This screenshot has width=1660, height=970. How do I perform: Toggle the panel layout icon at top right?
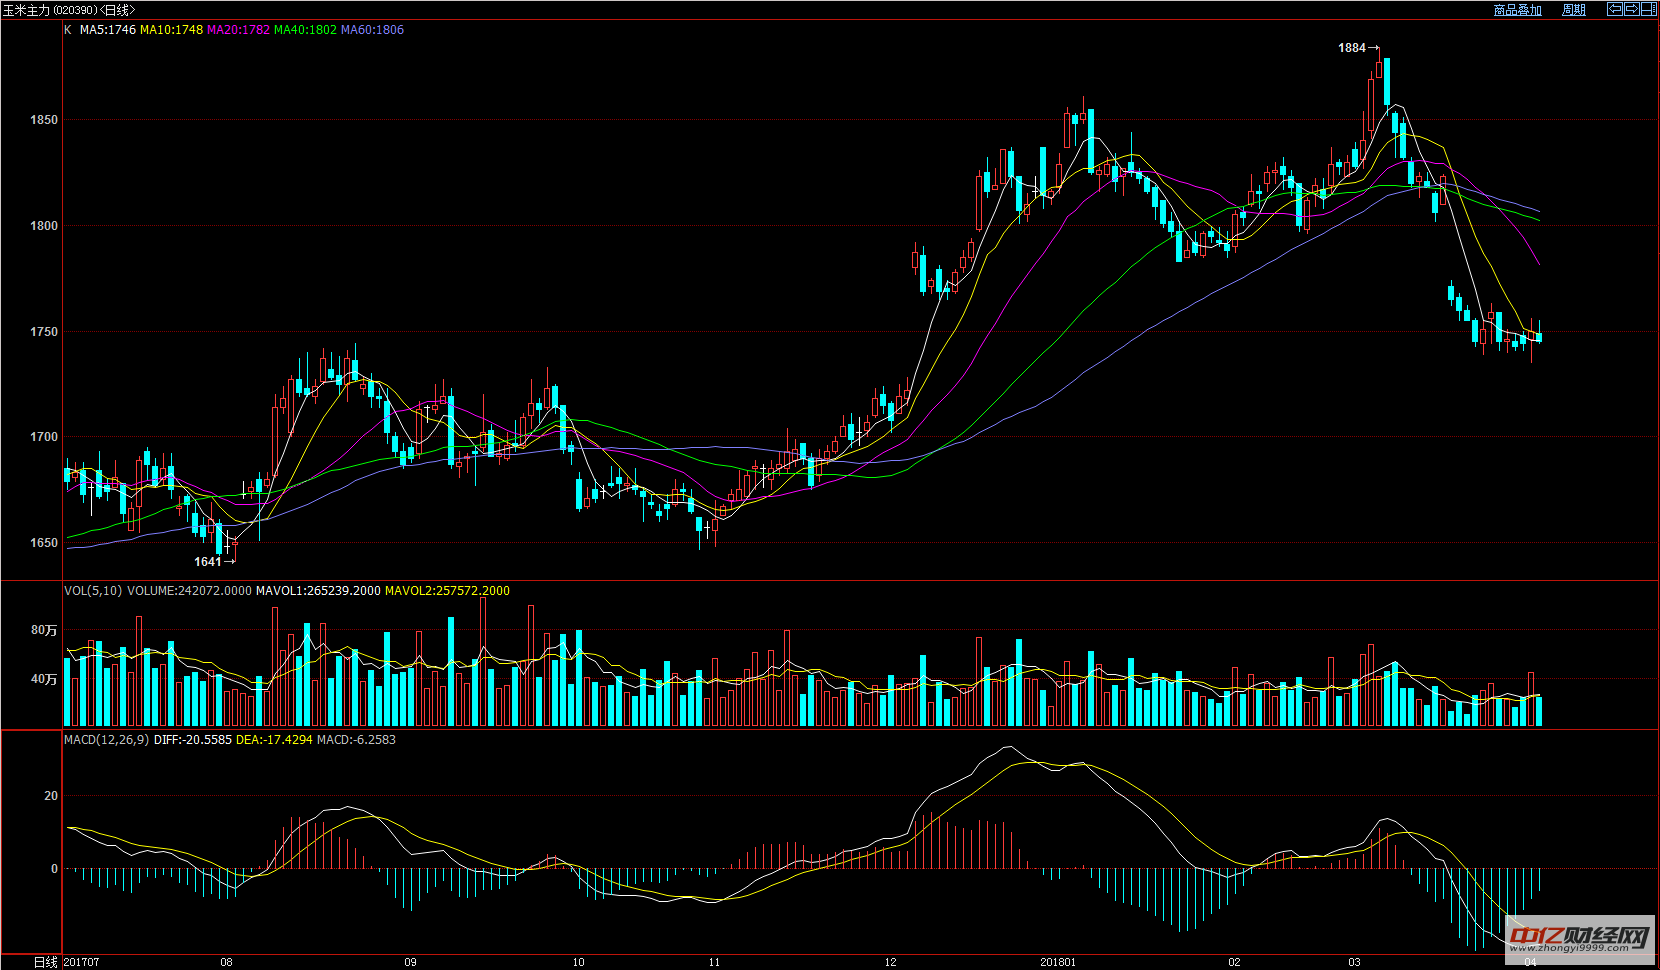click(x=1649, y=9)
